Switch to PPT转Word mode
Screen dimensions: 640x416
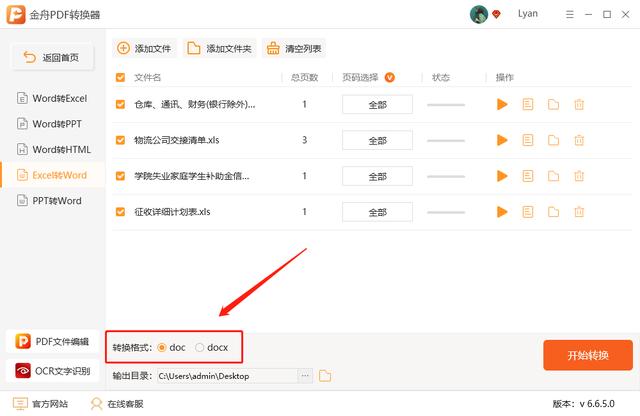pos(52,200)
